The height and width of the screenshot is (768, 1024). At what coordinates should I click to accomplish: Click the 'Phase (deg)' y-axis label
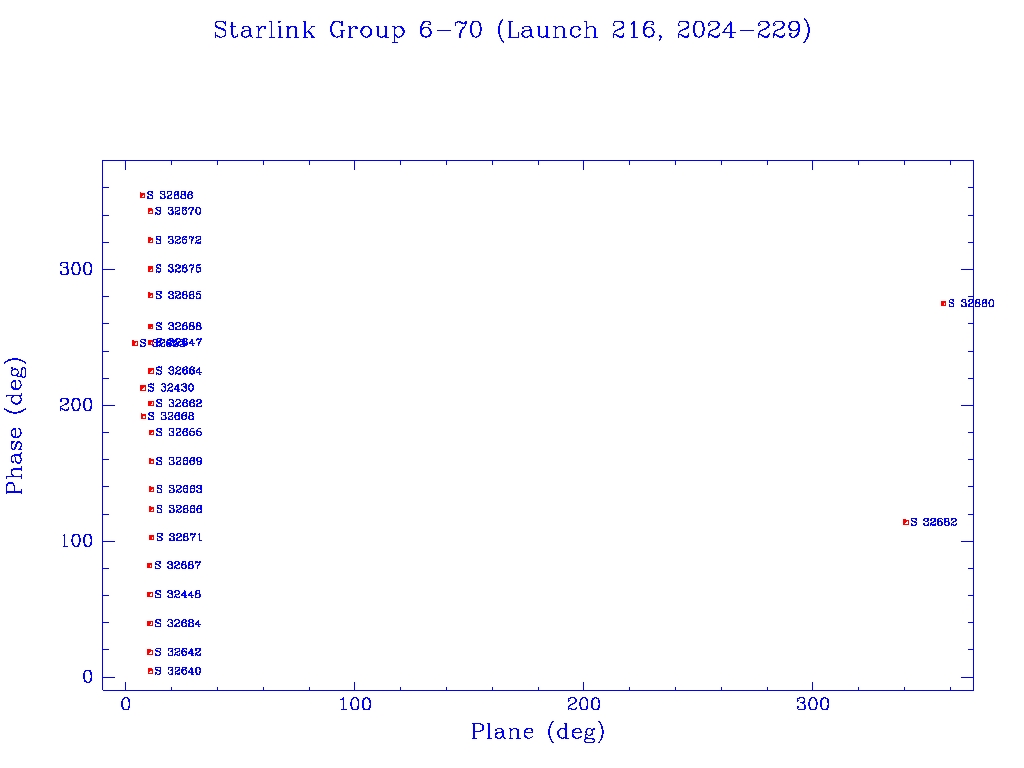tap(14, 426)
